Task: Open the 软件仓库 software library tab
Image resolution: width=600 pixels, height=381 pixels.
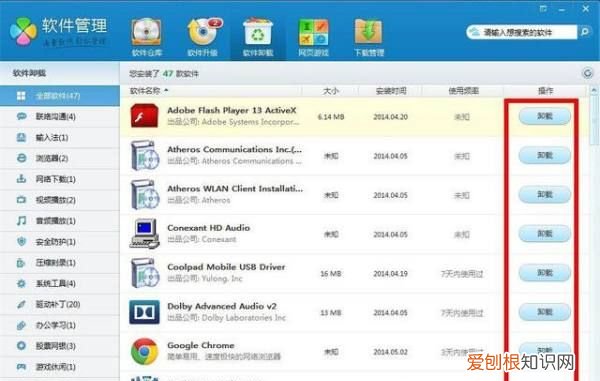Action: (x=147, y=37)
